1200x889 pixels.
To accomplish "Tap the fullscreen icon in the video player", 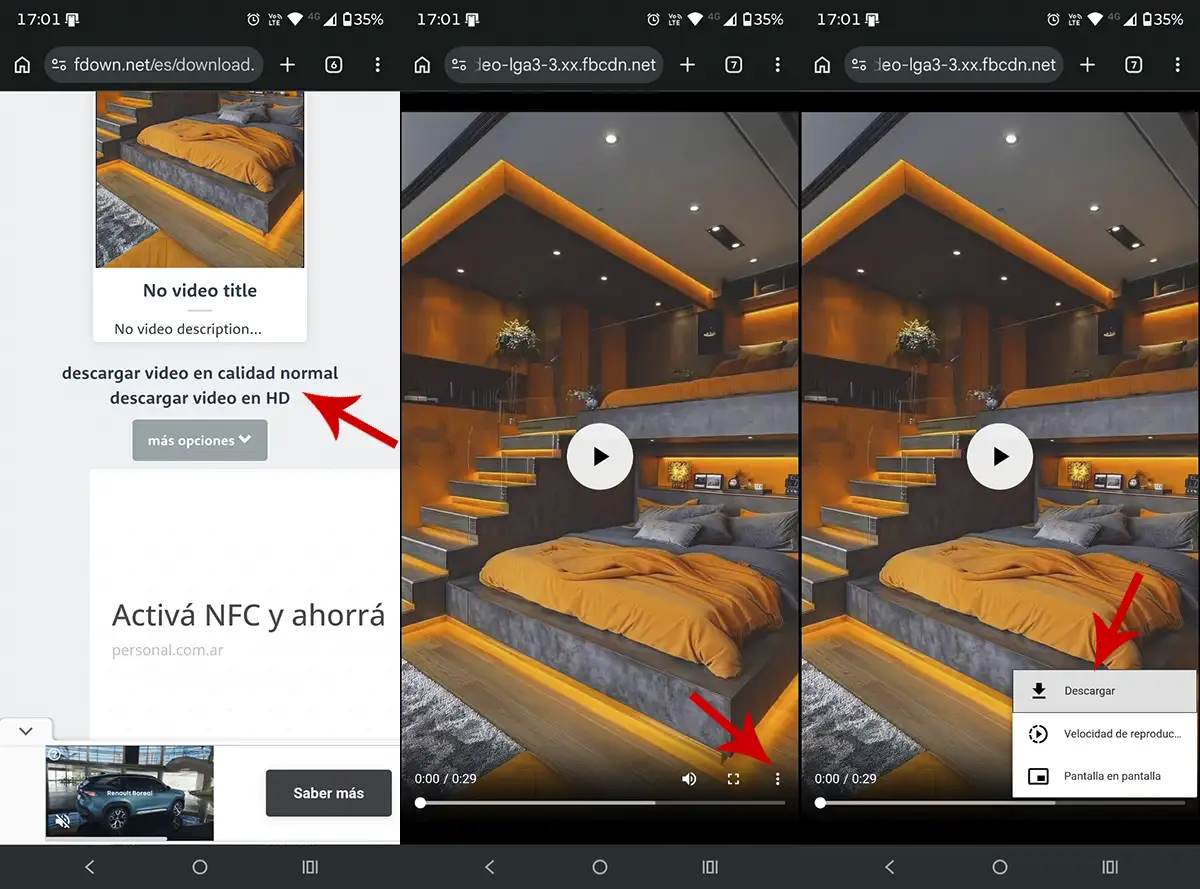I will point(733,777).
